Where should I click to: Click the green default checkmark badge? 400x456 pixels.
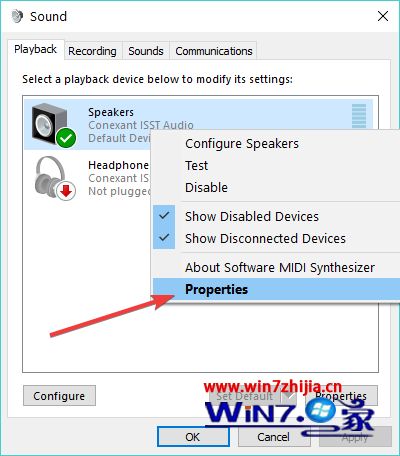click(x=66, y=138)
